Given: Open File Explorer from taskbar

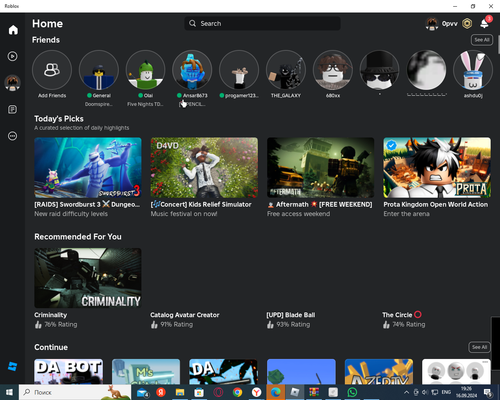Looking at the screenshot, I should pyautogui.click(x=180, y=392).
